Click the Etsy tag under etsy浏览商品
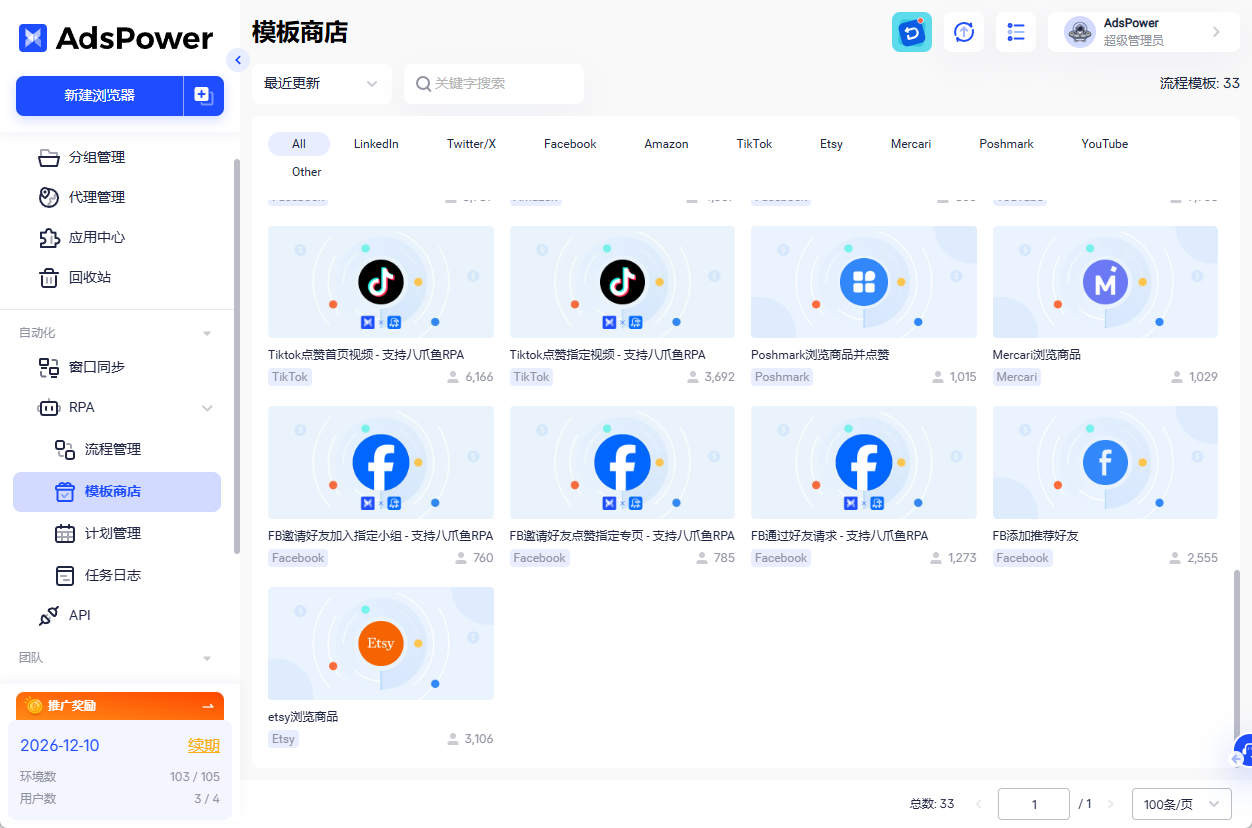The width and height of the screenshot is (1252, 828). [283, 739]
